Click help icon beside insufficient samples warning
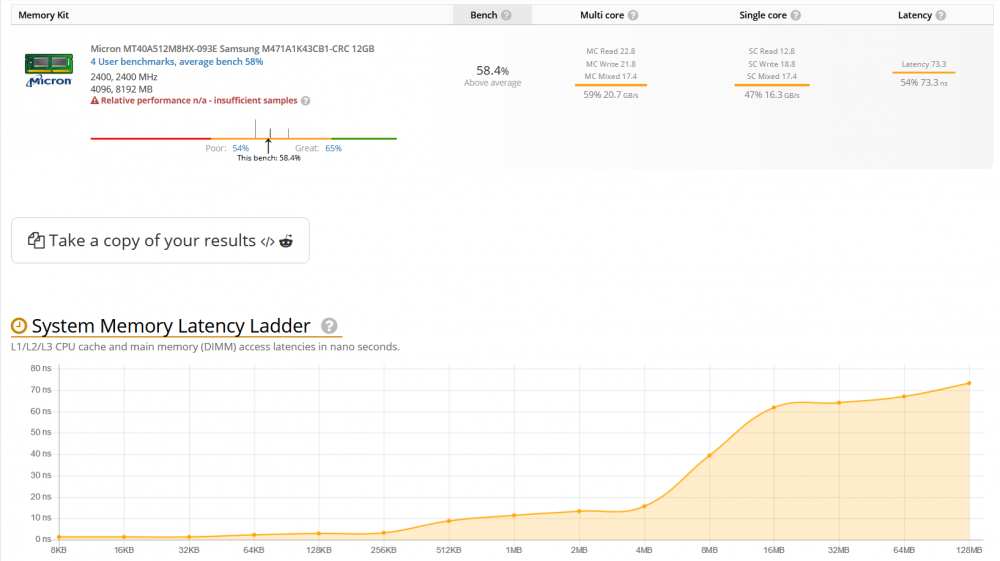1000x561 pixels. (305, 101)
